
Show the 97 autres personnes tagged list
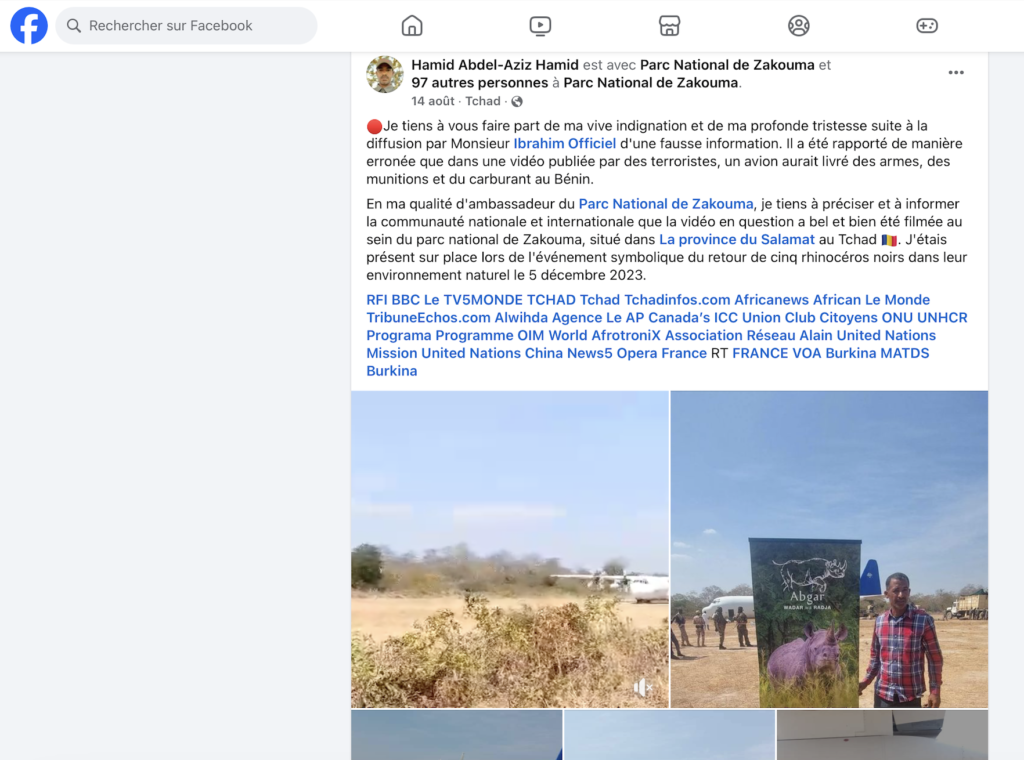coord(480,83)
